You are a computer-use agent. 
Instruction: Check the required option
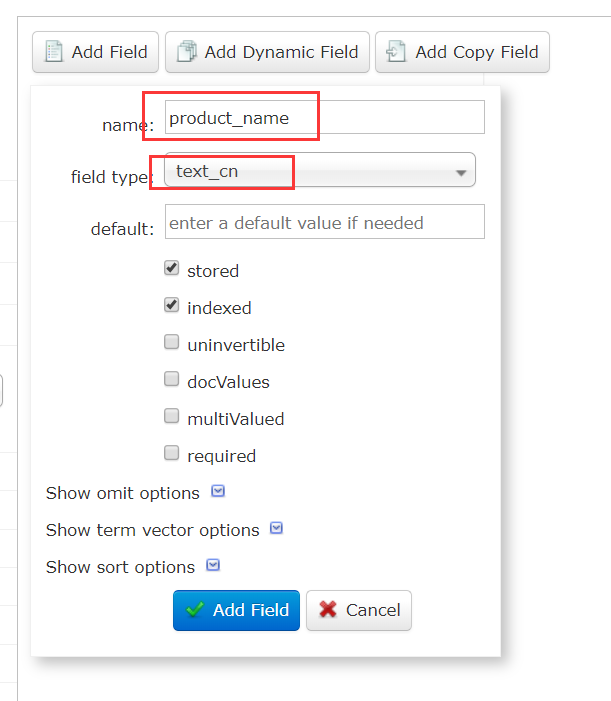pos(171,453)
